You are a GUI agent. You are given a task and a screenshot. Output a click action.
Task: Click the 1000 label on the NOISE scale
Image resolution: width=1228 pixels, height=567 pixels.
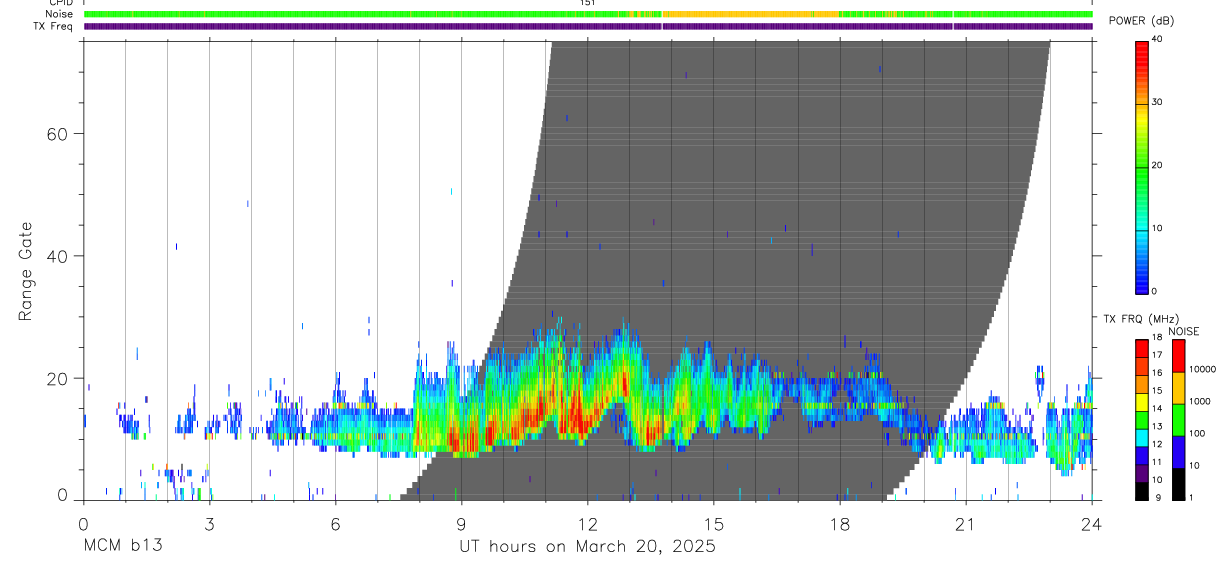coord(1200,402)
